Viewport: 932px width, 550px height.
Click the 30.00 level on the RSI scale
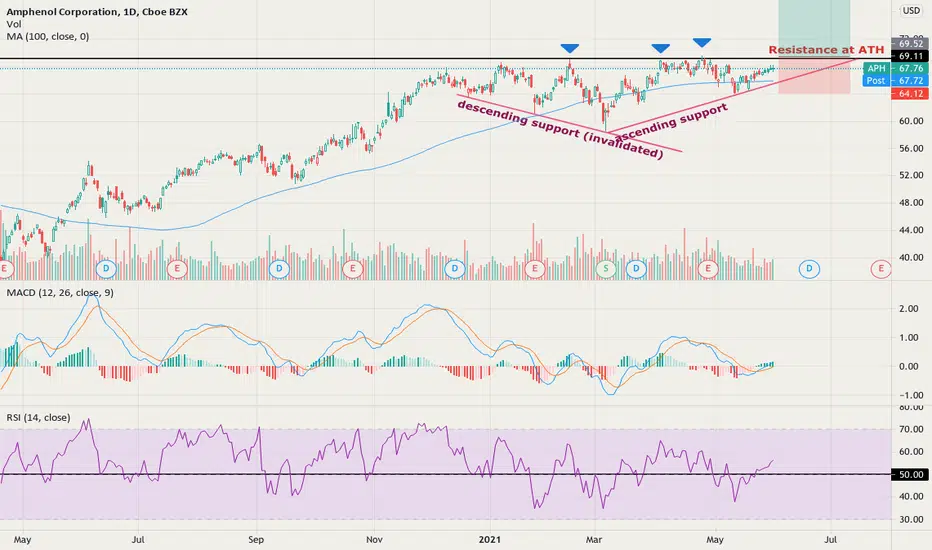[911, 519]
